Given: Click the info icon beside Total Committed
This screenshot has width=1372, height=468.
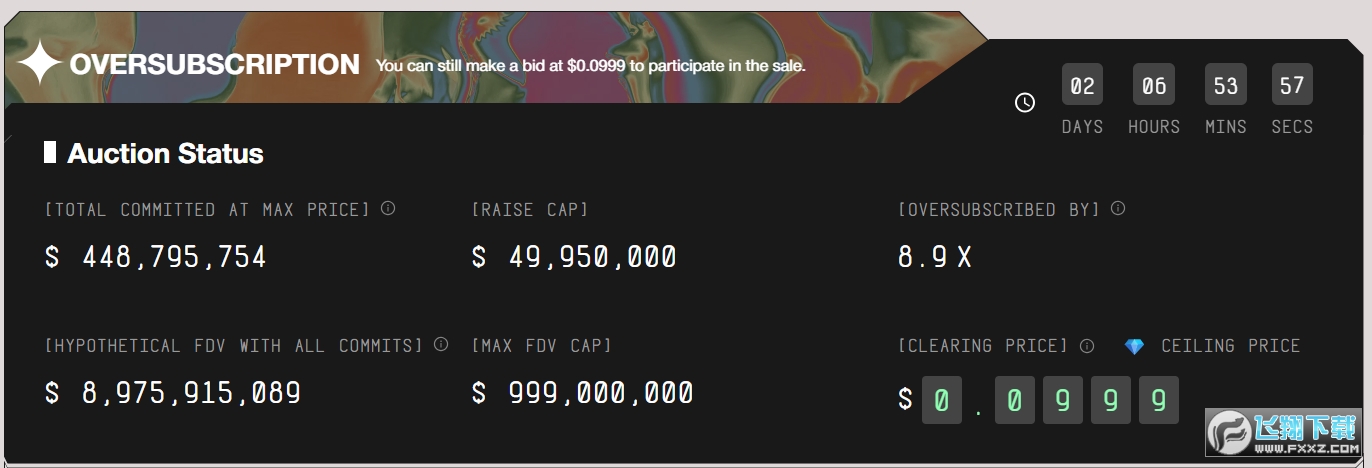Looking at the screenshot, I should (x=388, y=209).
